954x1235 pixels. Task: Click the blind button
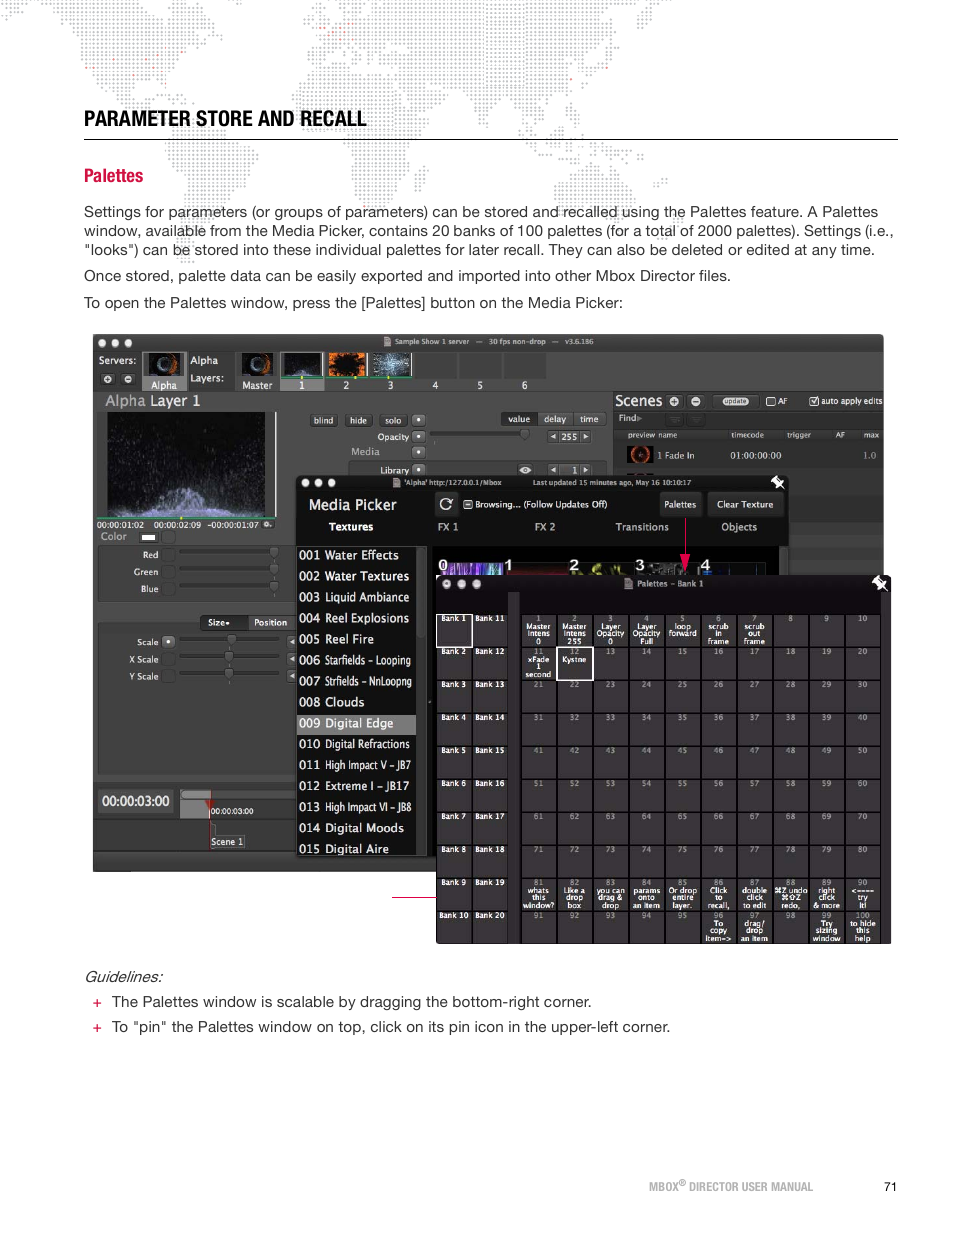pos(324,420)
